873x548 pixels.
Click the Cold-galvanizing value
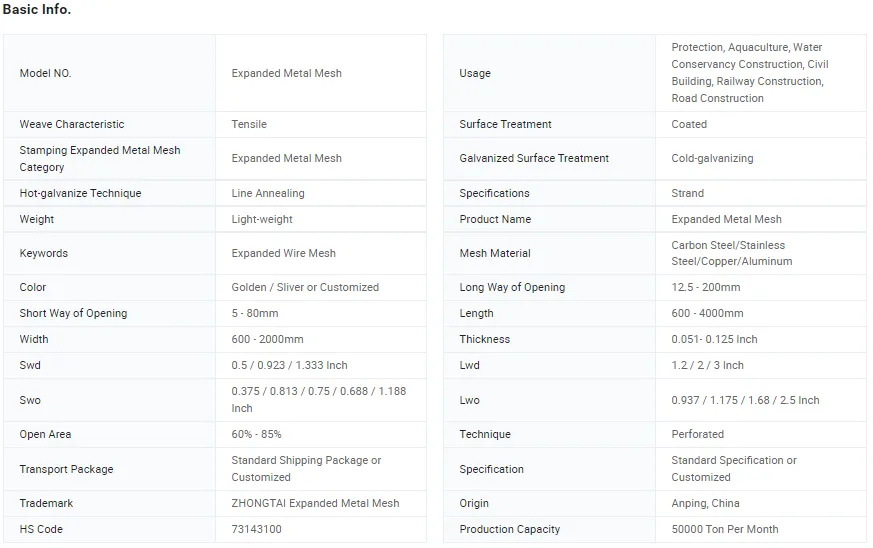[x=712, y=158]
